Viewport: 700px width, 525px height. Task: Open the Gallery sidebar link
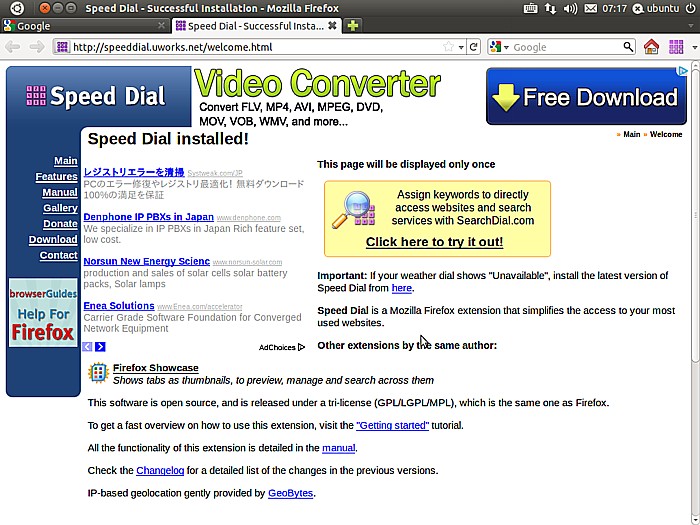coord(60,208)
